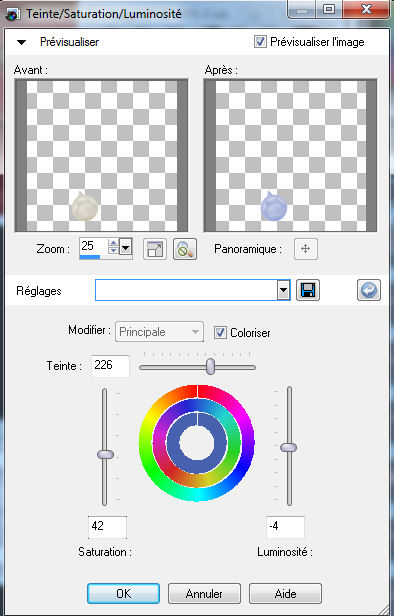Click the Après preview image
Image resolution: width=394 pixels, height=616 pixels.
point(291,156)
